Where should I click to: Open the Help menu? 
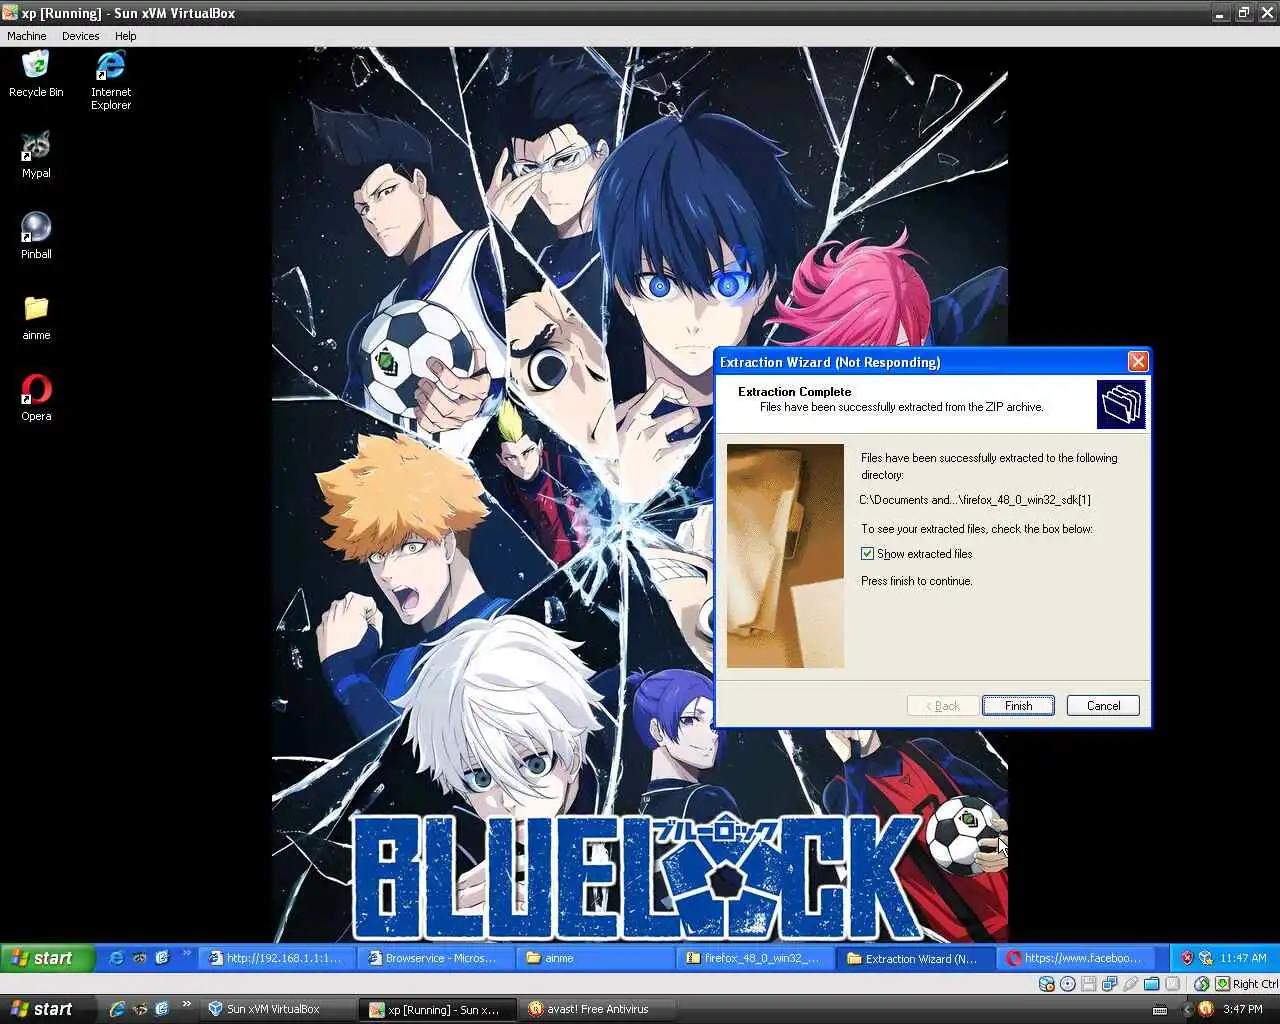pyautogui.click(x=125, y=36)
